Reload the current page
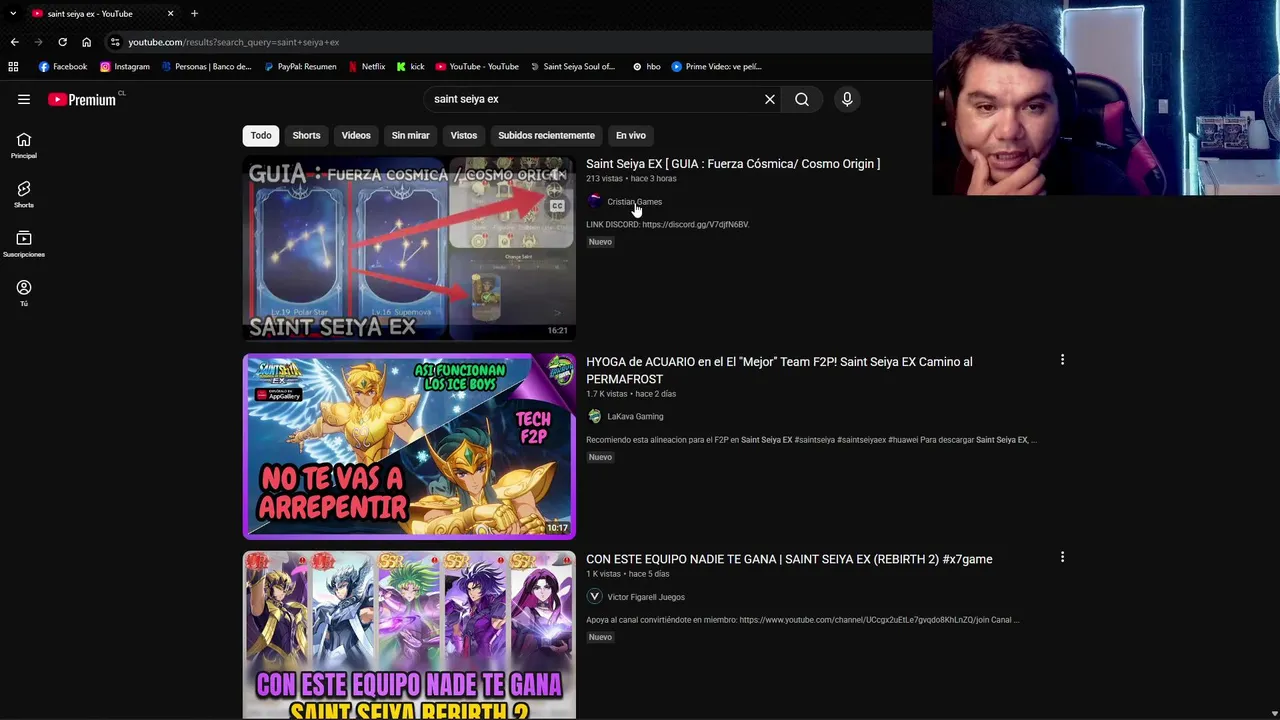This screenshot has height=720, width=1280. point(62,42)
